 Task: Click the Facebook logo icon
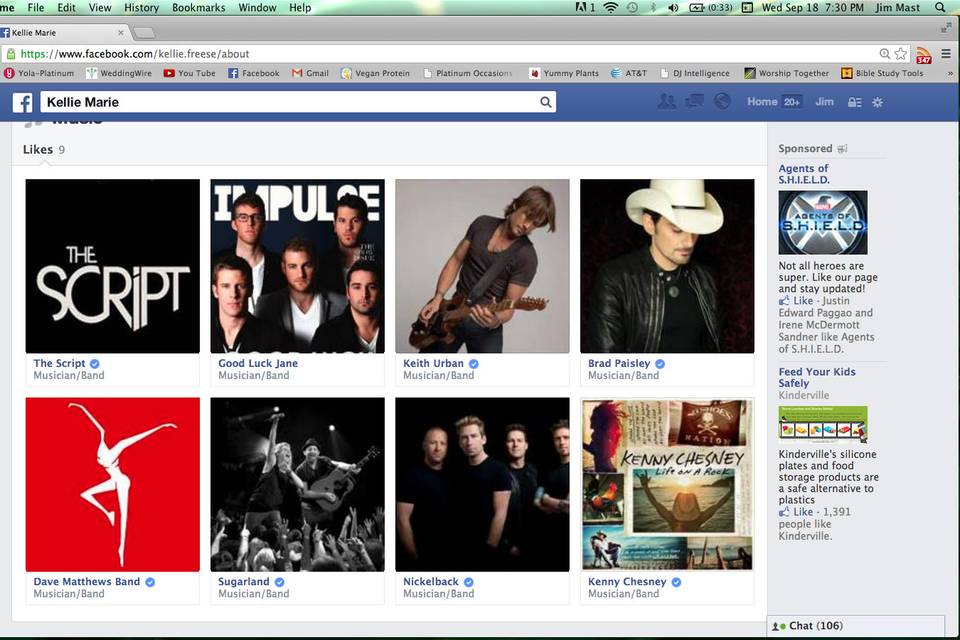[23, 102]
